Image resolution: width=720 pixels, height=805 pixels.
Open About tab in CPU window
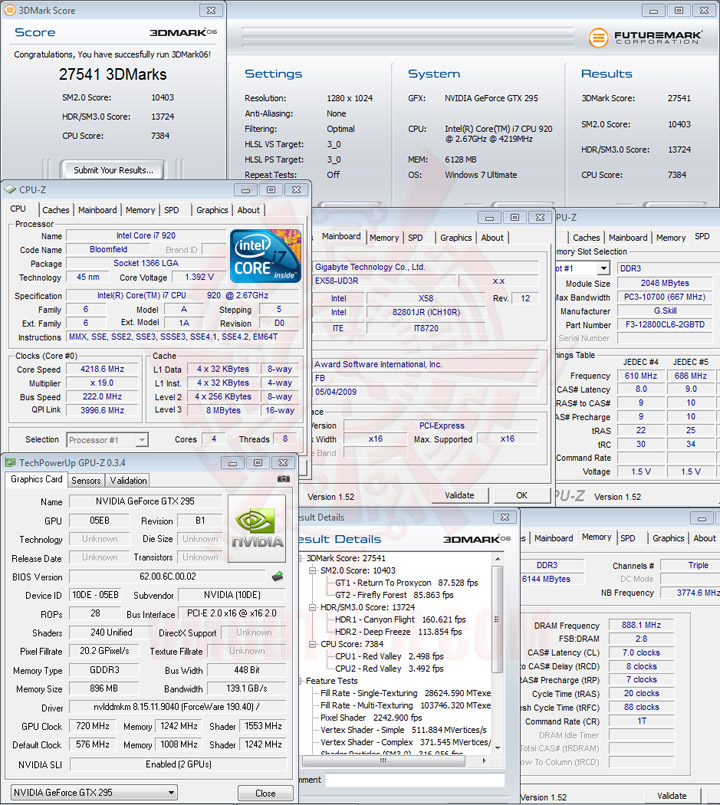(248, 210)
